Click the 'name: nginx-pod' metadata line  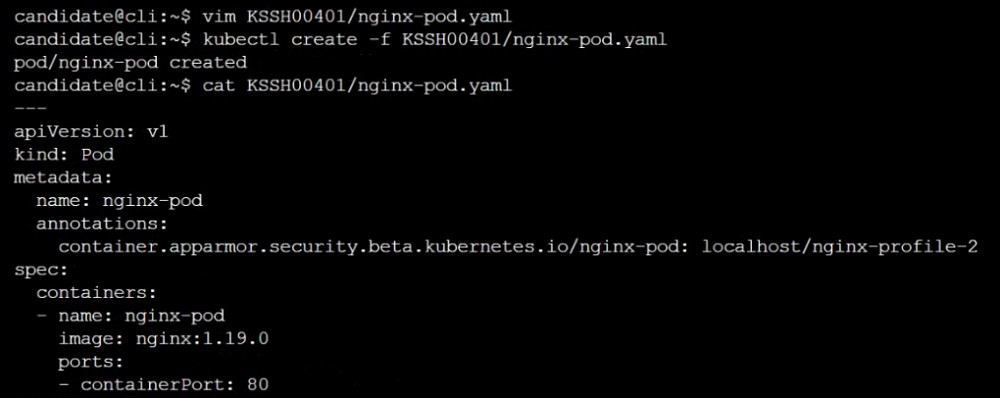click(119, 201)
